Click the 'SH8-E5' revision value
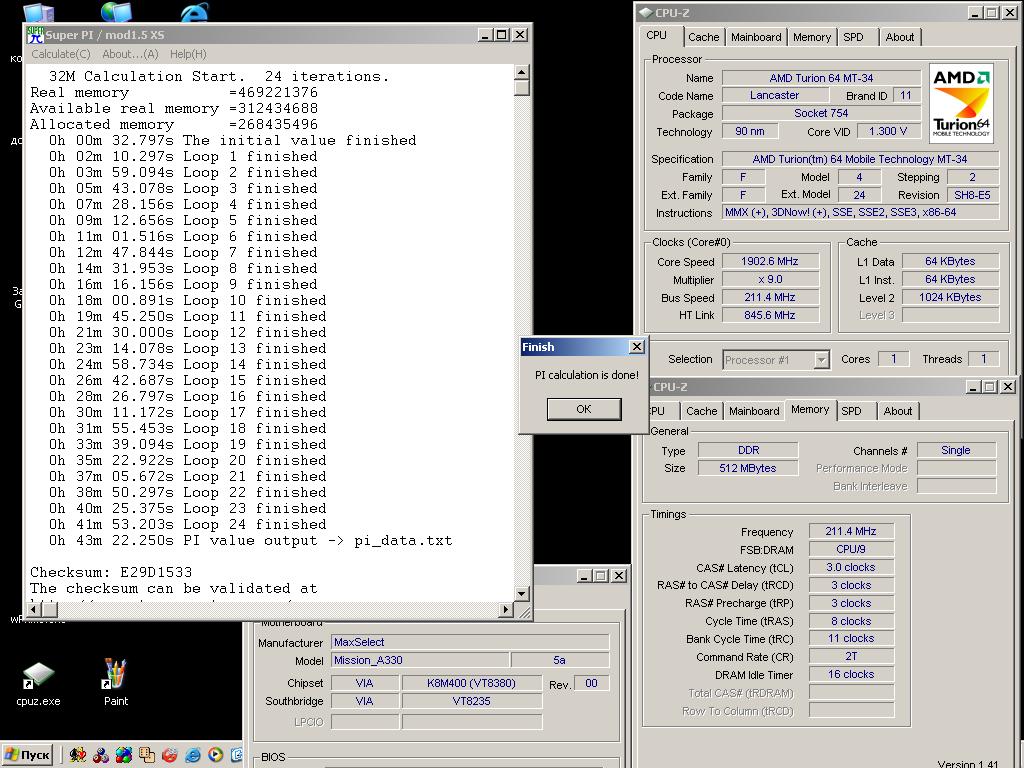Image resolution: width=1024 pixels, height=768 pixels. 972,195
